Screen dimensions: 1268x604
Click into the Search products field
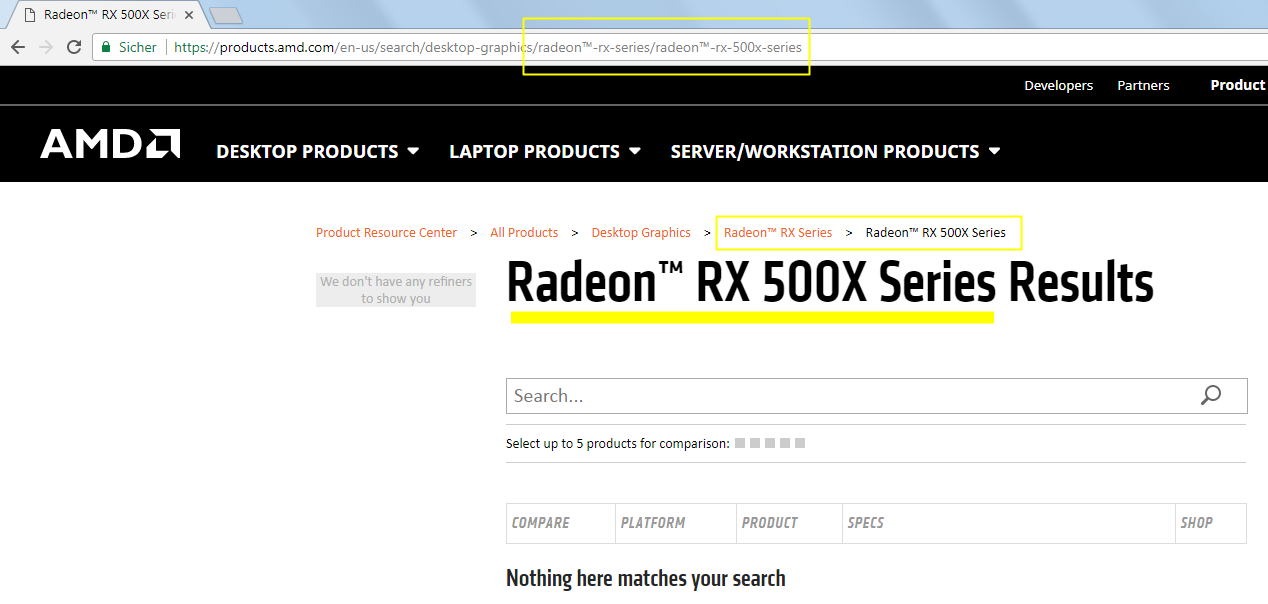850,395
